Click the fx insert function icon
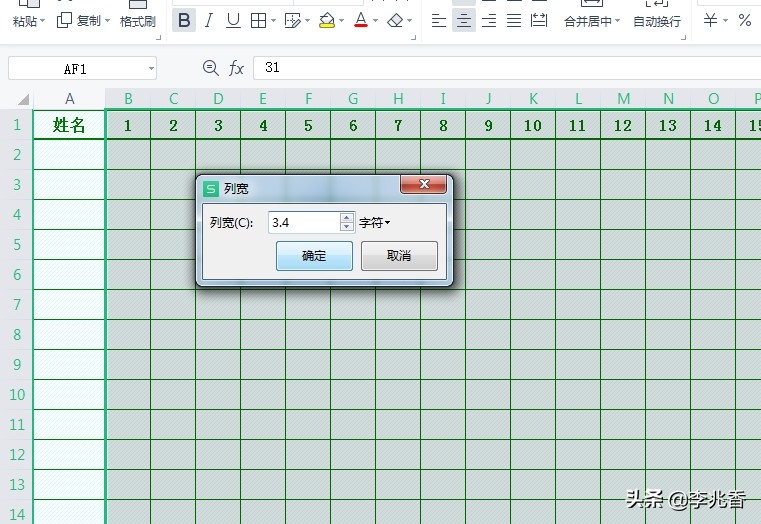 pos(236,68)
